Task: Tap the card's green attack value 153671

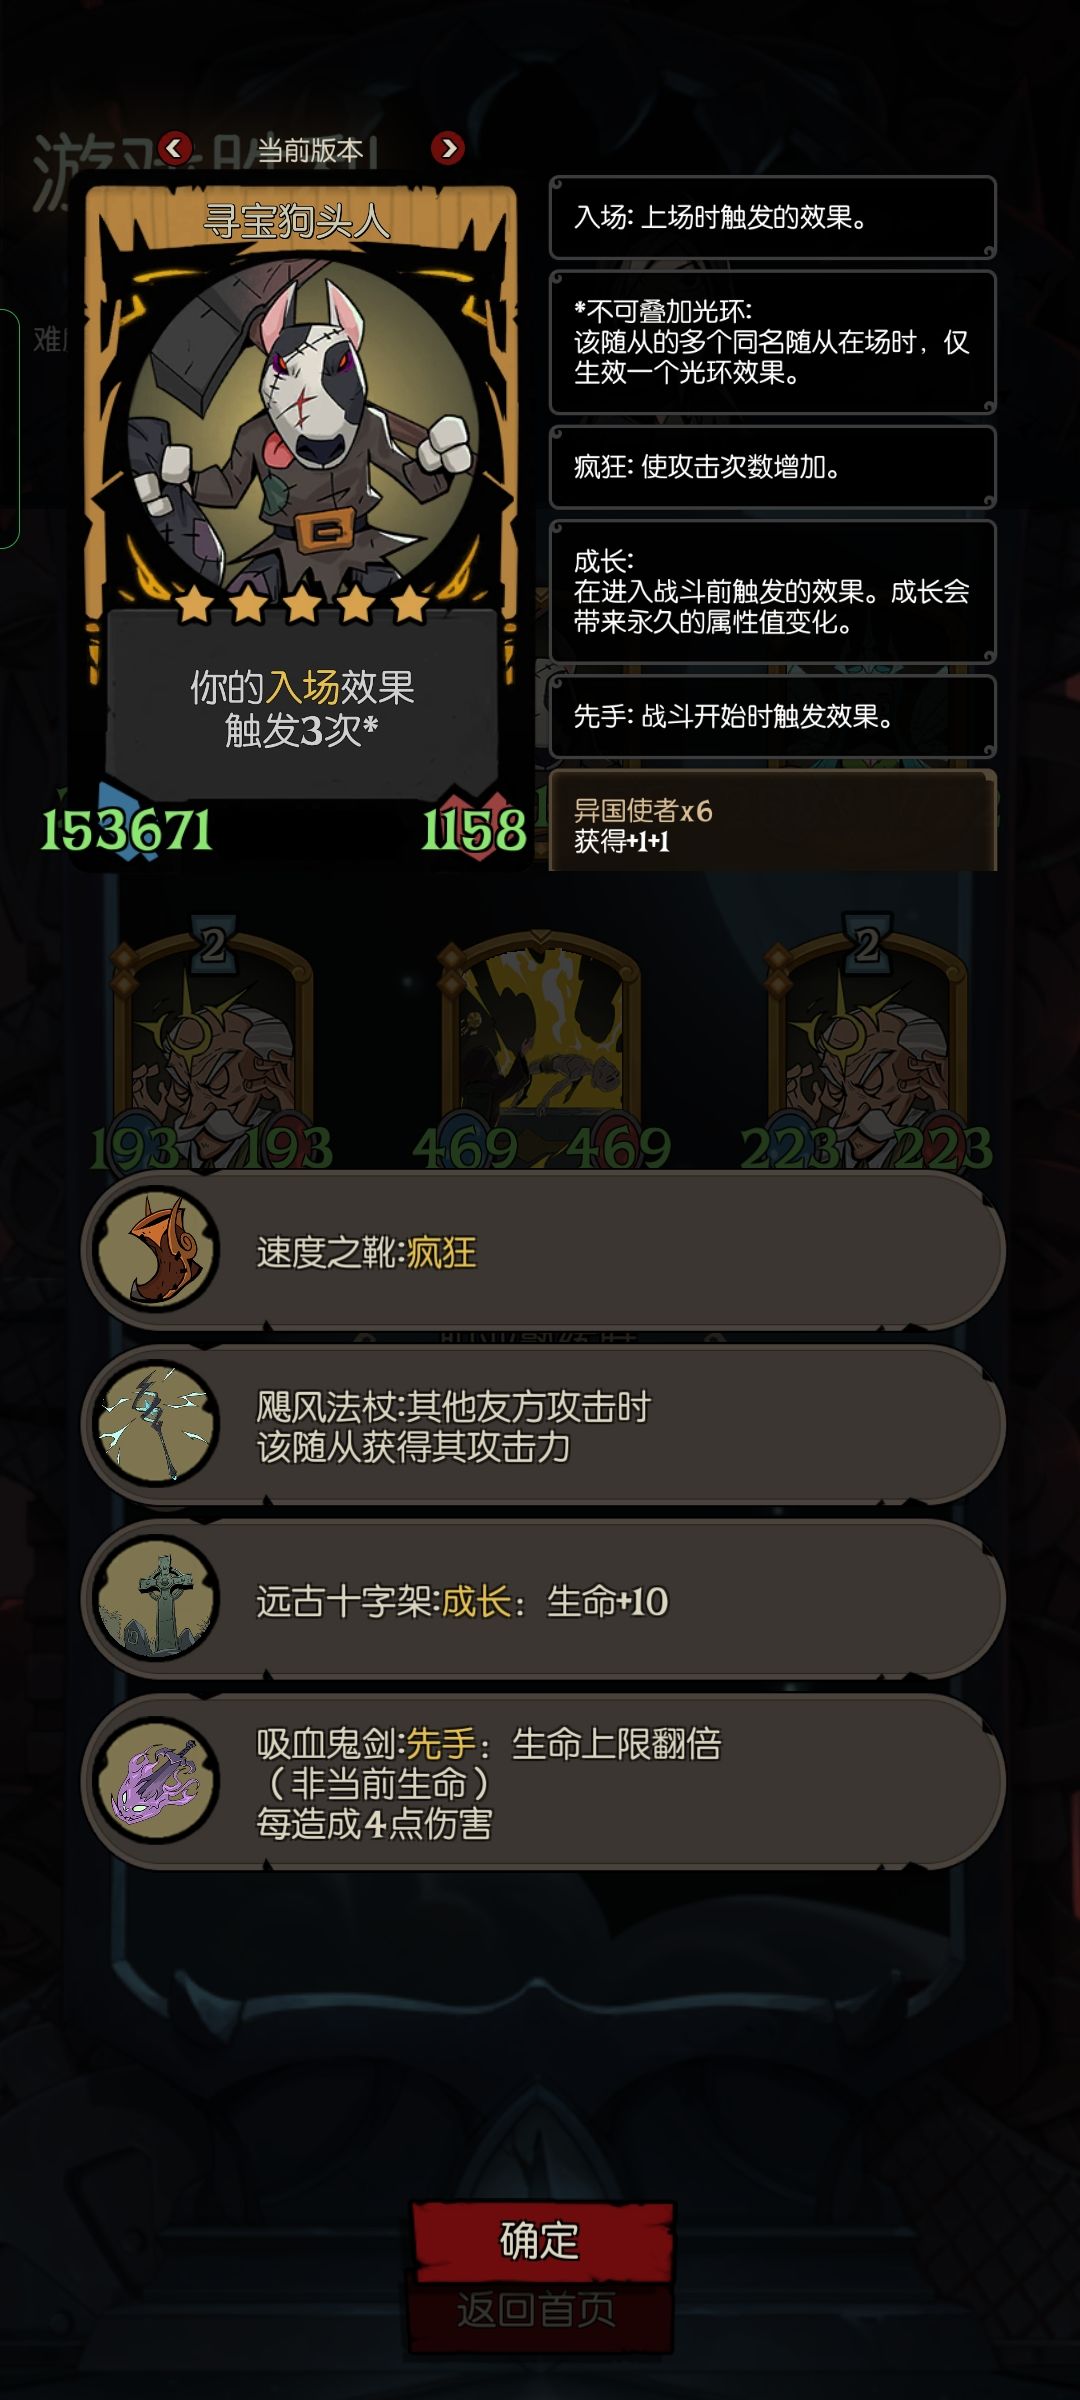Action: pyautogui.click(x=126, y=830)
